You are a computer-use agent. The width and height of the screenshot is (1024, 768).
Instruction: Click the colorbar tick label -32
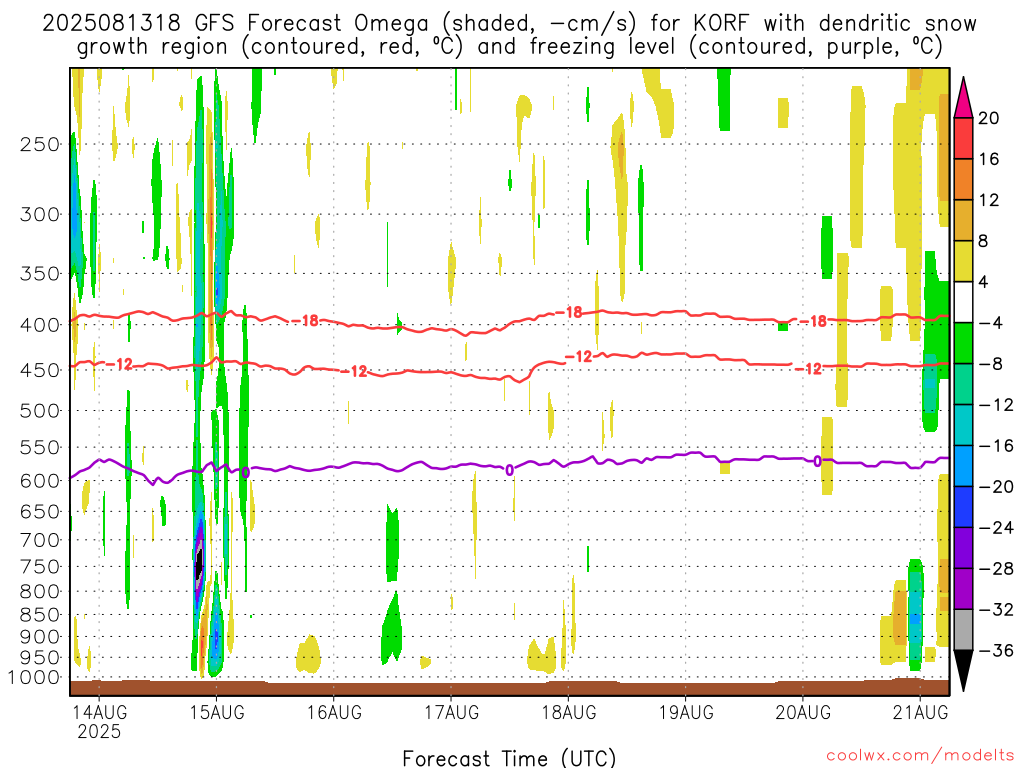[x=996, y=609]
